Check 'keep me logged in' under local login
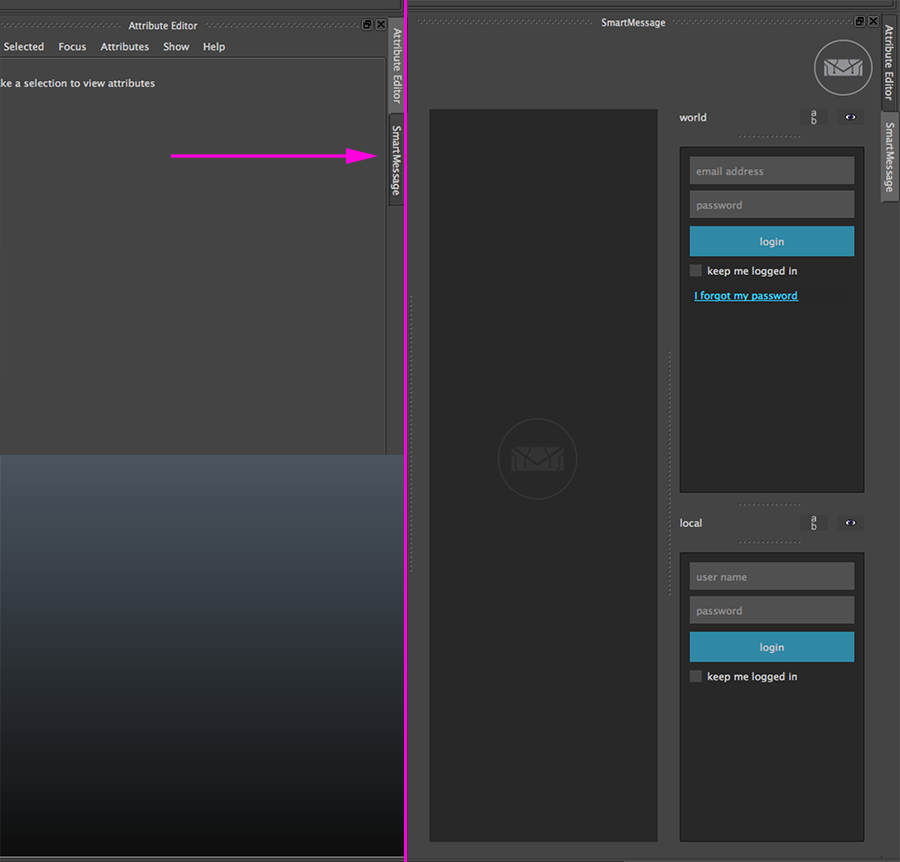Image resolution: width=900 pixels, height=862 pixels. click(696, 677)
